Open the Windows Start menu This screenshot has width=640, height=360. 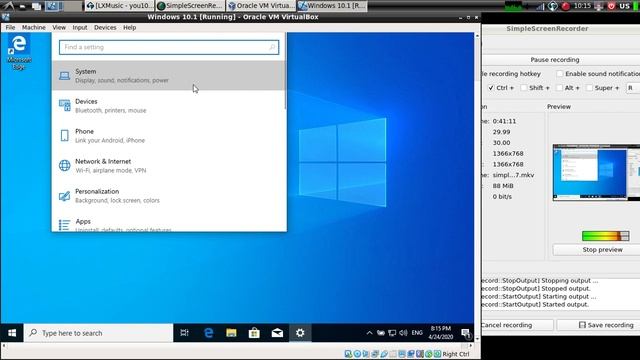pyautogui.click(x=12, y=333)
